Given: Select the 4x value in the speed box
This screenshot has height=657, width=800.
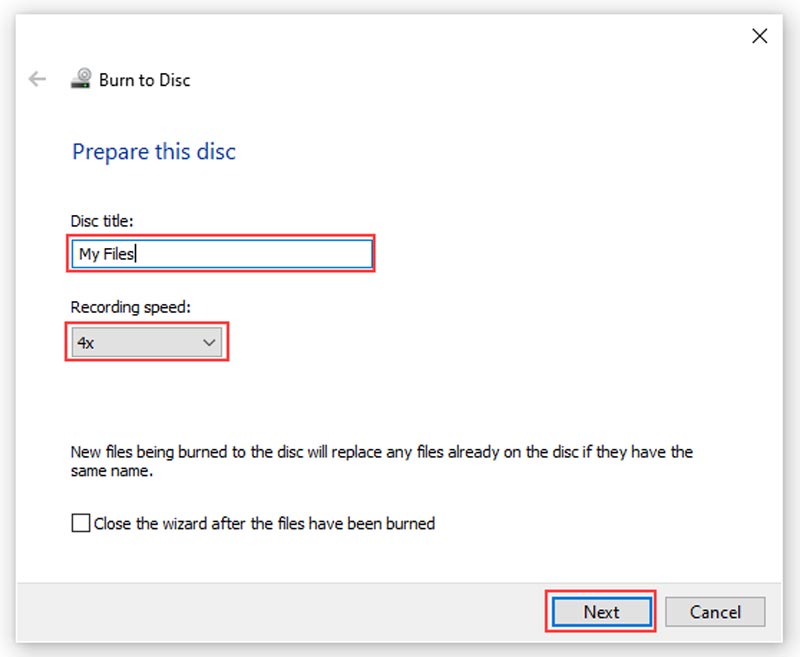Looking at the screenshot, I should point(88,342).
